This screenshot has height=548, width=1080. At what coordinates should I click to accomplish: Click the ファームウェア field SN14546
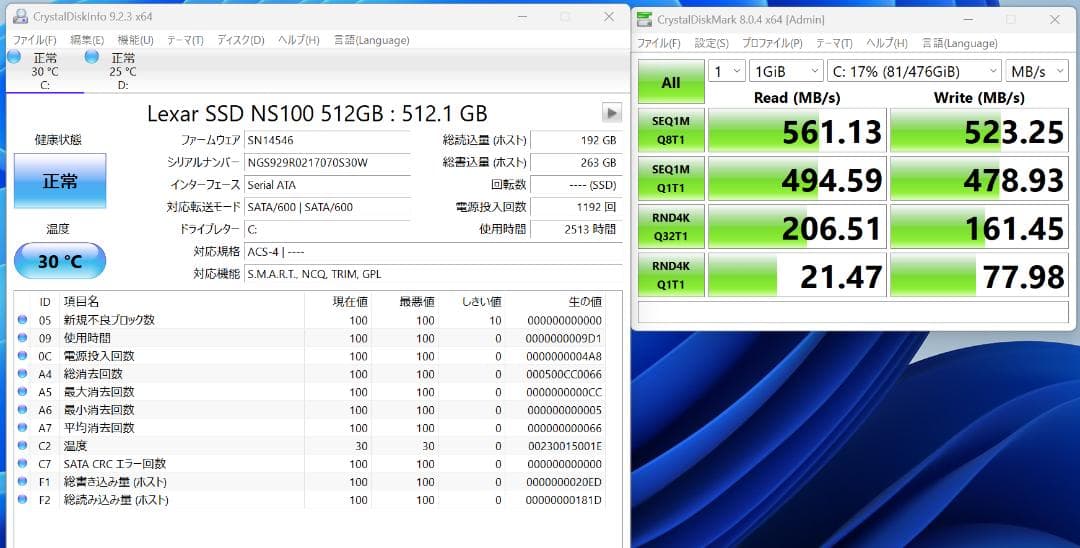[x=327, y=140]
